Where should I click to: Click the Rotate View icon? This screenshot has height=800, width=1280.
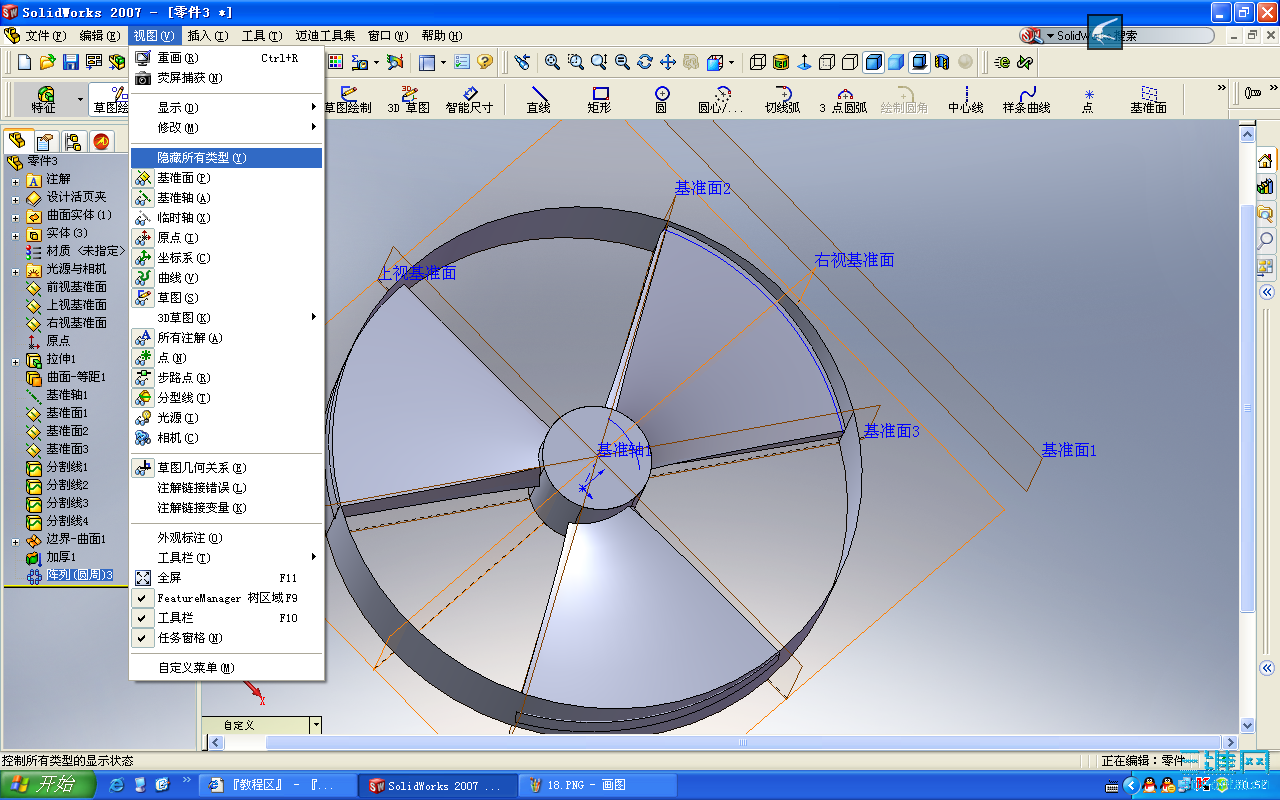click(x=645, y=62)
